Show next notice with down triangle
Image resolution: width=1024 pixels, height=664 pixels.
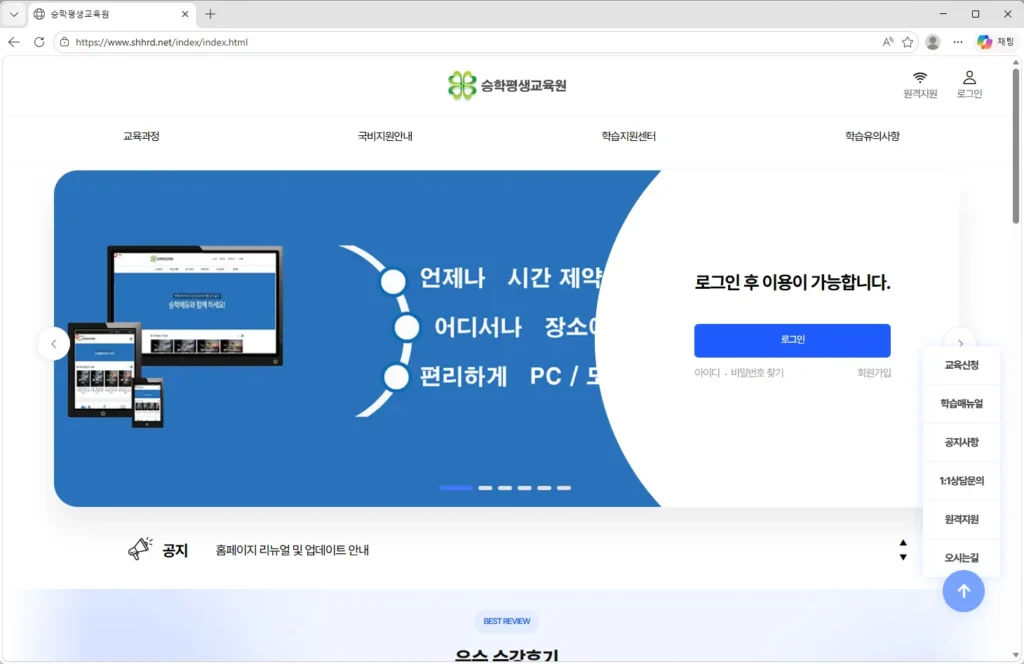(x=903, y=557)
